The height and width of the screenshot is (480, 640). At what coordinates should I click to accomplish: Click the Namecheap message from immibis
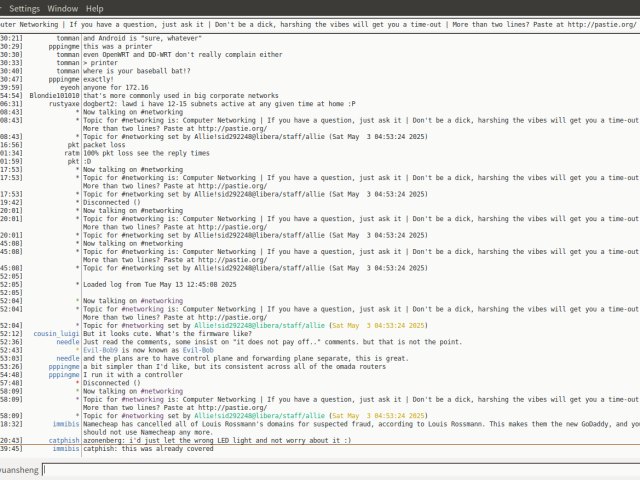350,424
